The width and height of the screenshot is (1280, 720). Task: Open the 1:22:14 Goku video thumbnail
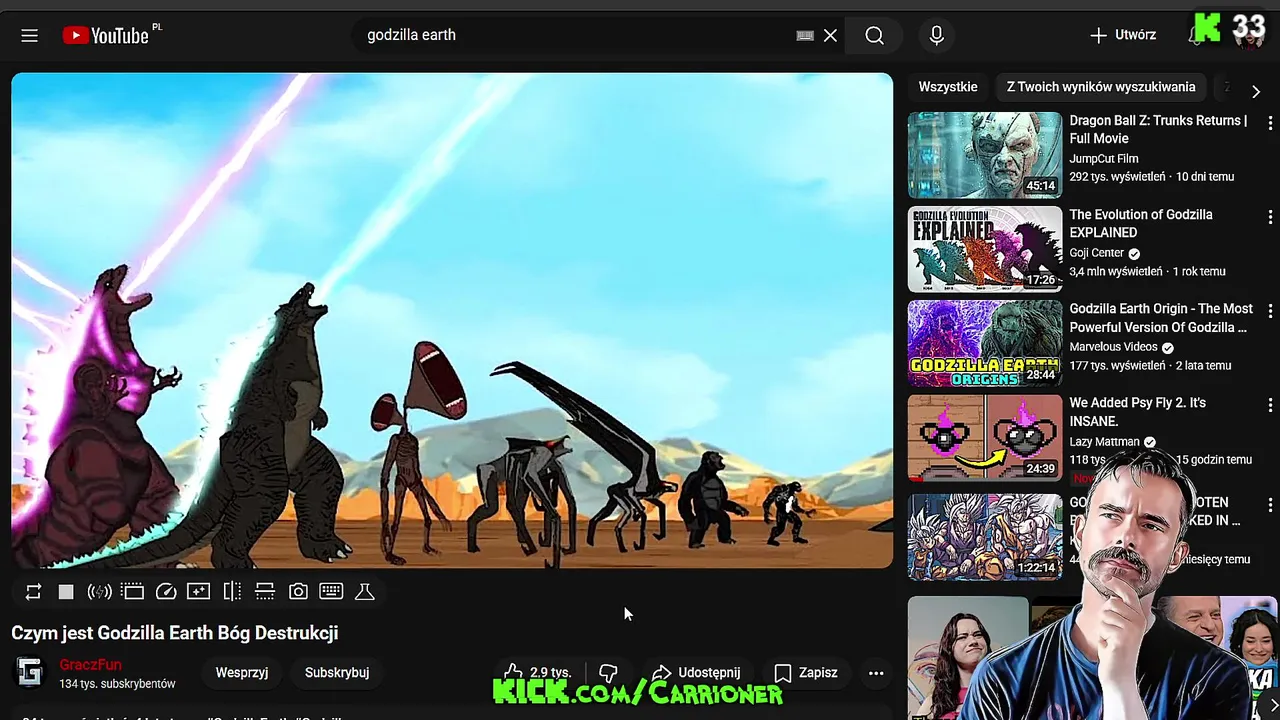(985, 537)
